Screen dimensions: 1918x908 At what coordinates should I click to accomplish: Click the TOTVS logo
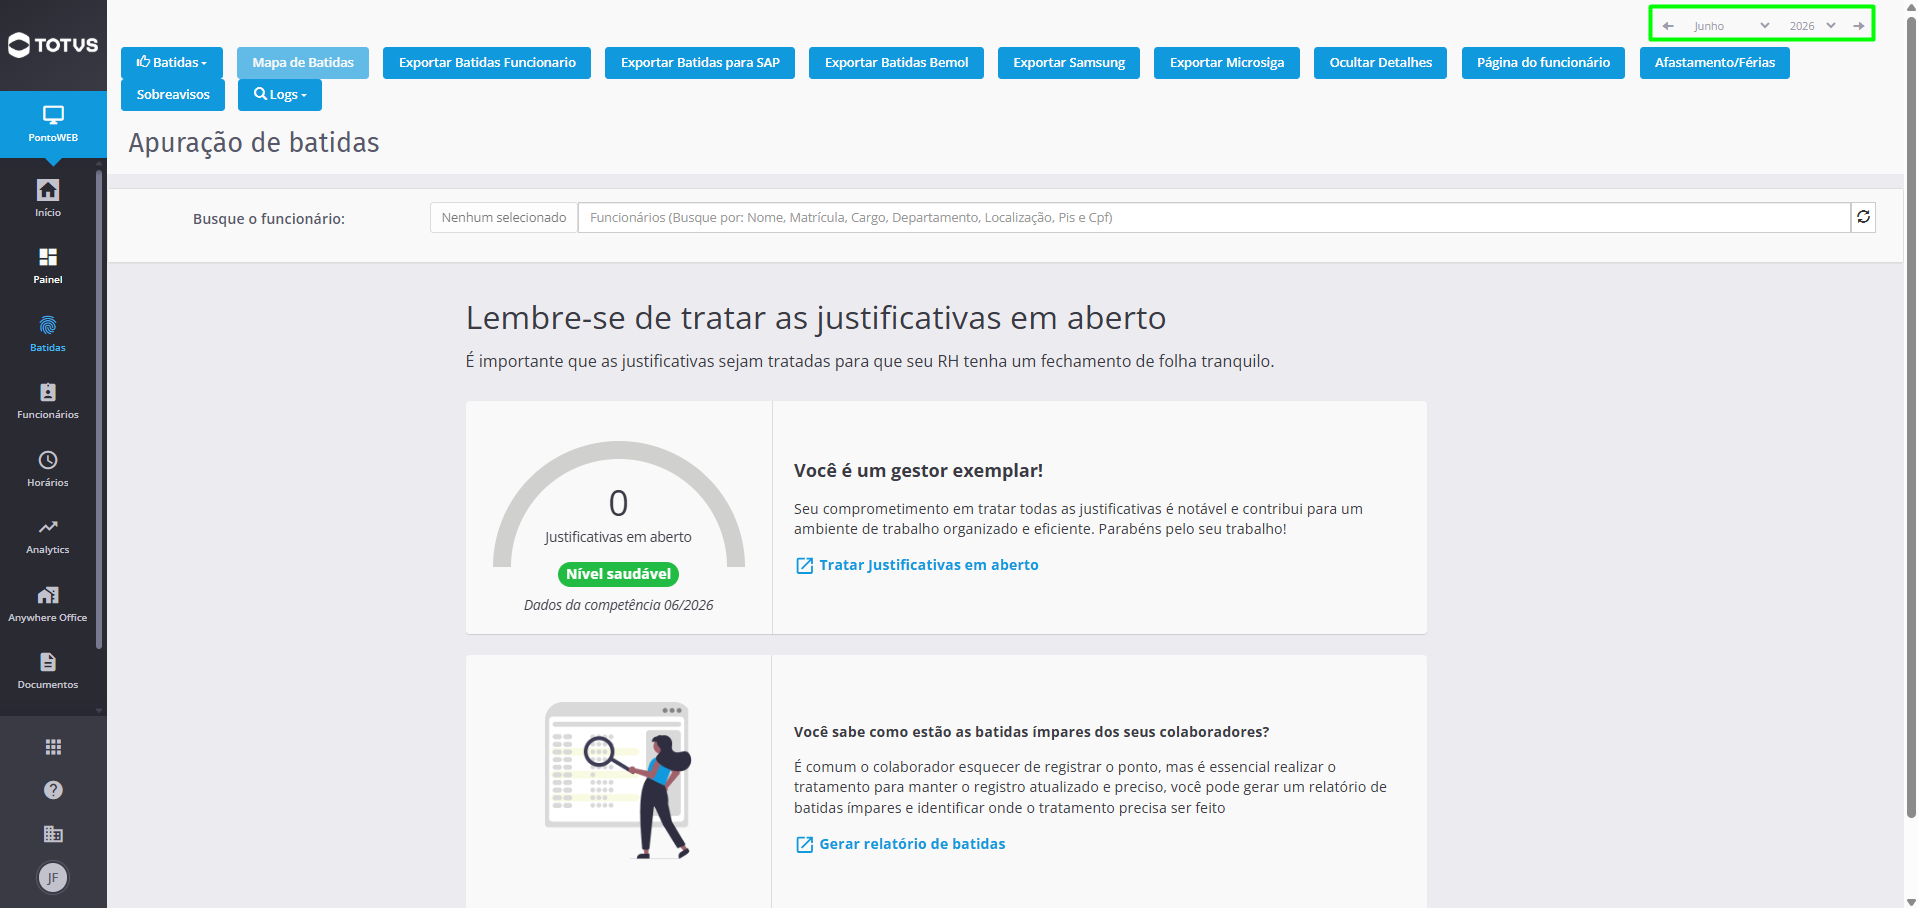pos(53,45)
